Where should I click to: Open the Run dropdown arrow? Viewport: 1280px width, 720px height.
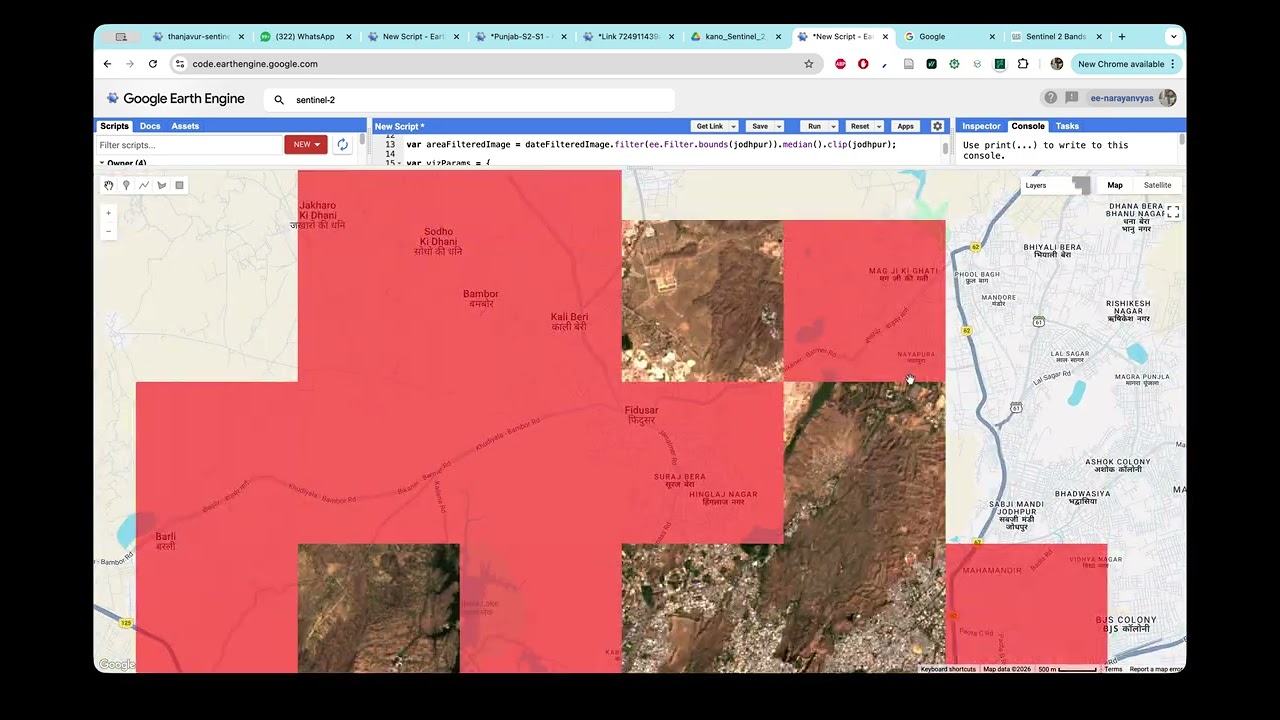click(832, 127)
